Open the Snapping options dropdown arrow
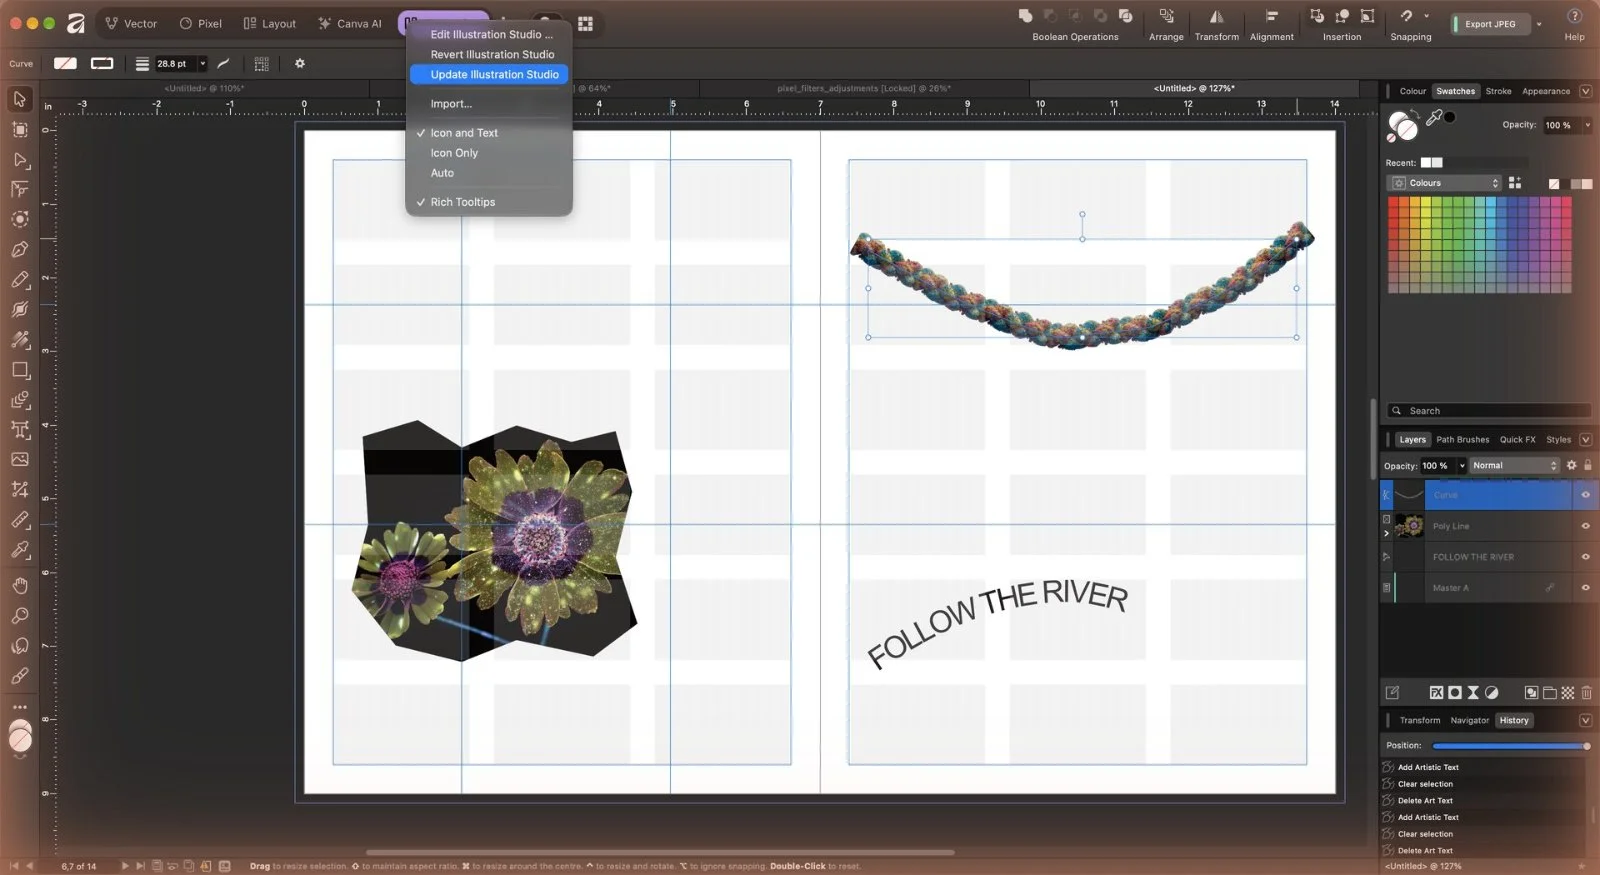 coord(1426,16)
